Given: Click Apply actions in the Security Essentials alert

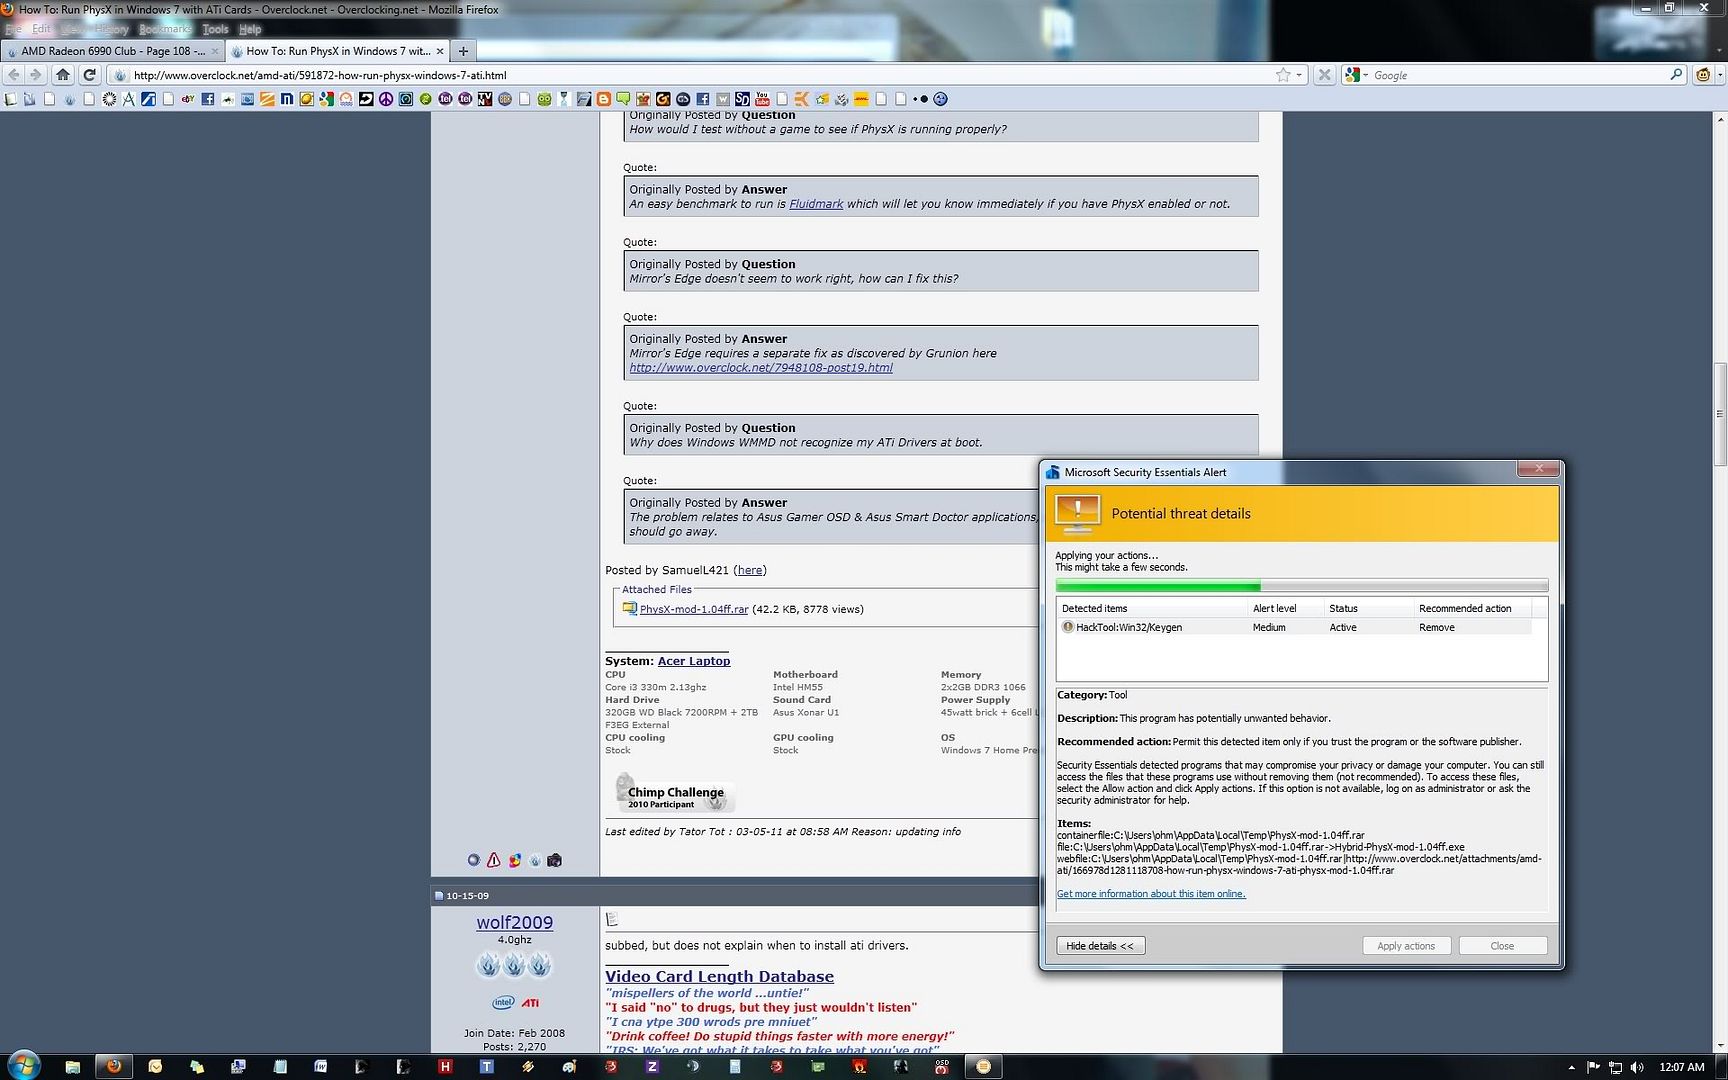Looking at the screenshot, I should 1406,945.
